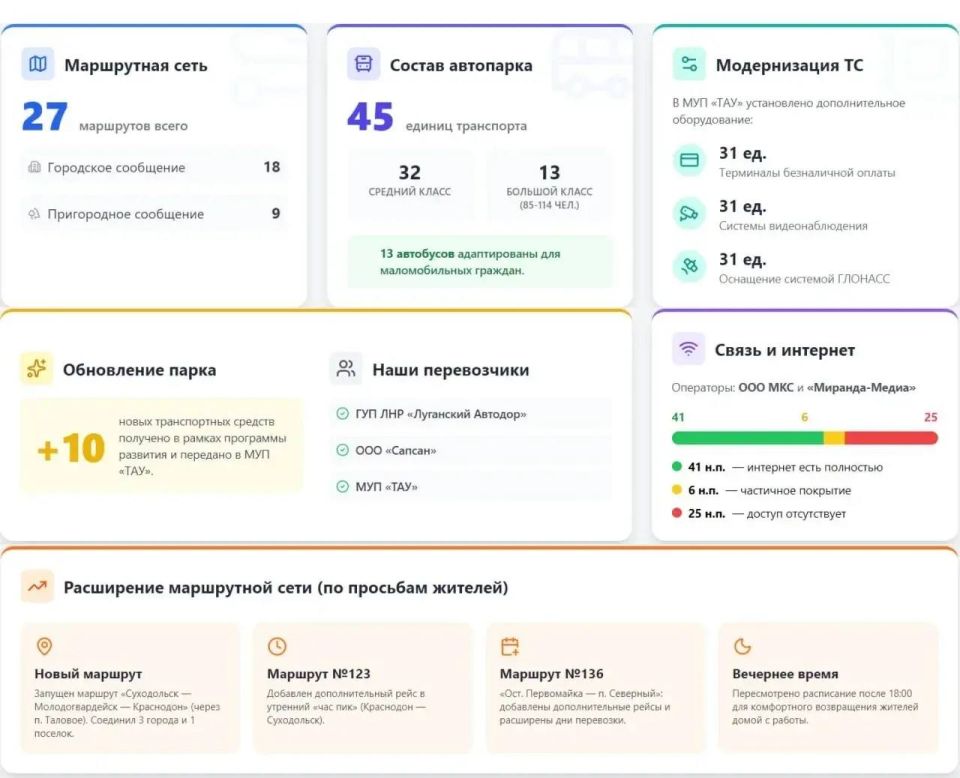Click the card icon for payment terminals
The height and width of the screenshot is (778, 960).
pyautogui.click(x=689, y=160)
